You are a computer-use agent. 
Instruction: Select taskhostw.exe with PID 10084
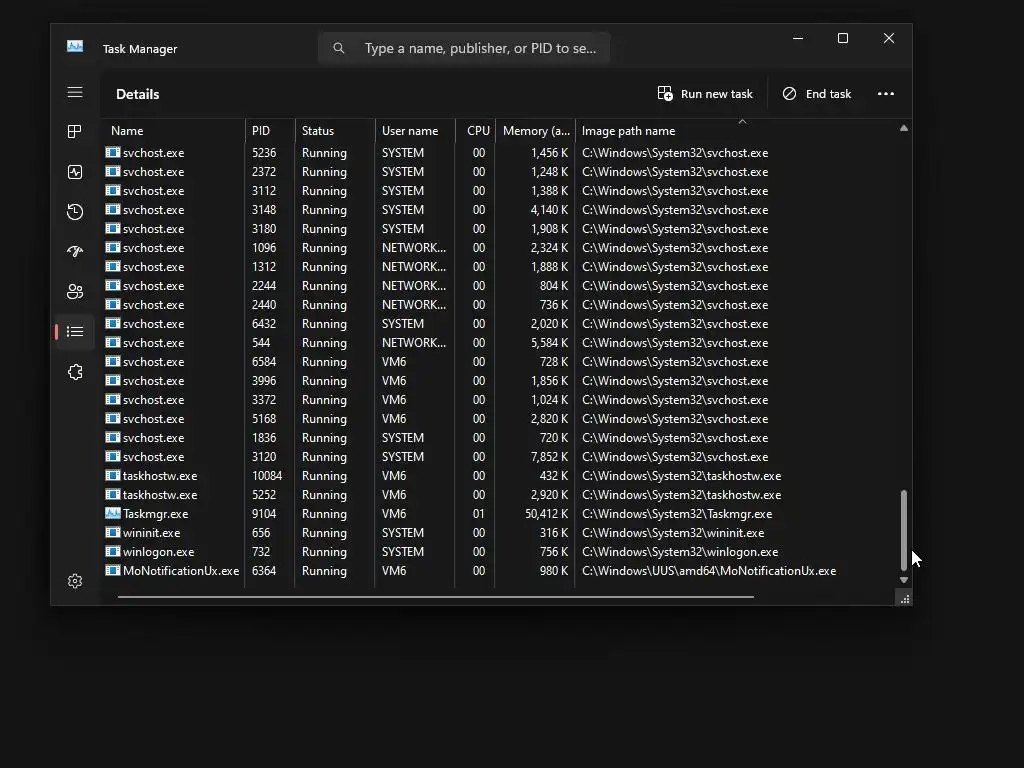coord(500,475)
